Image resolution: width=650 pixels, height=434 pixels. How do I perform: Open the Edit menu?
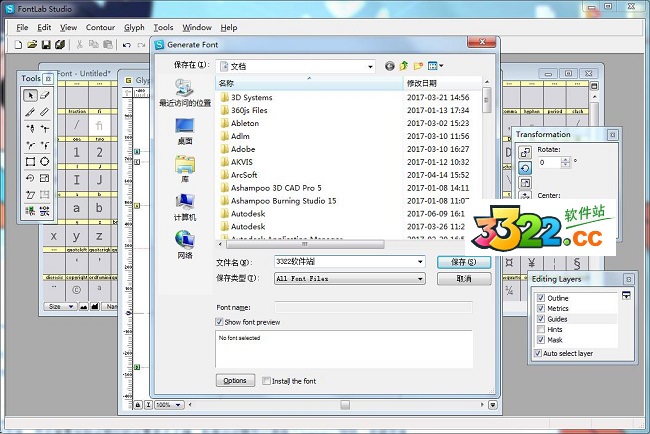click(x=44, y=27)
